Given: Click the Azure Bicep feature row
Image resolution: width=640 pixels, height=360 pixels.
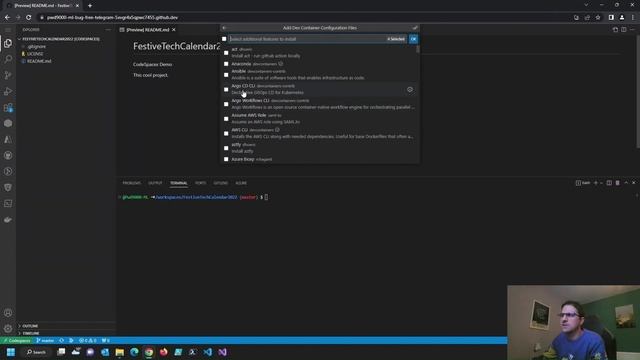Looking at the screenshot, I should [x=320, y=159].
